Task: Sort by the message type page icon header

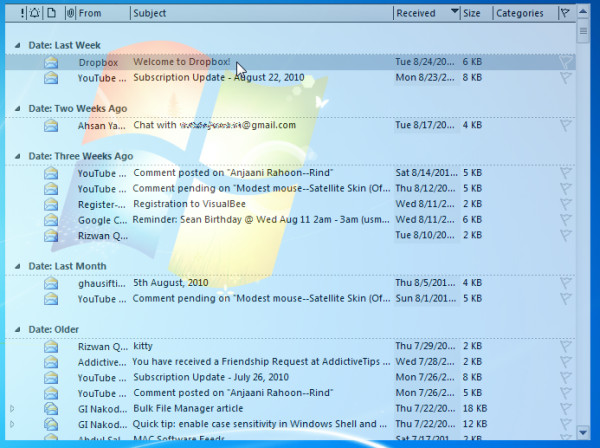Action: 51,13
